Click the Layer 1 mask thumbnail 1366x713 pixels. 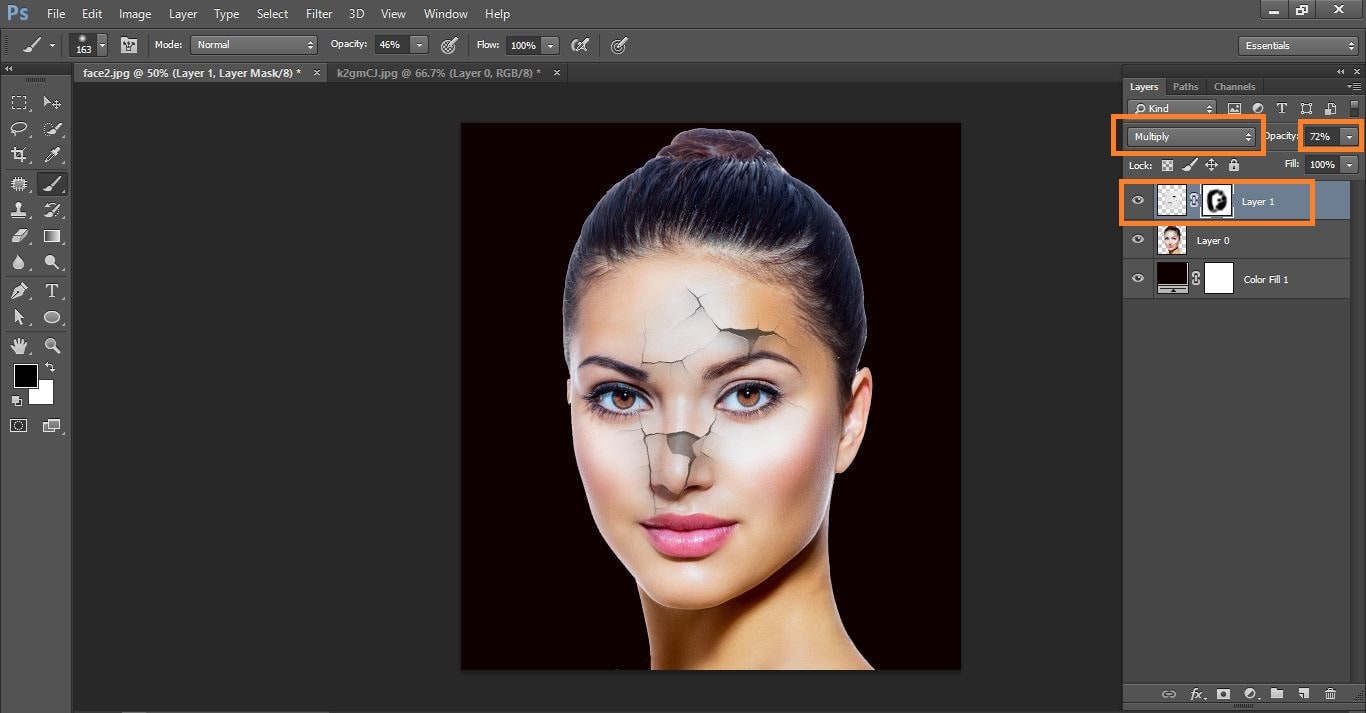(1217, 201)
